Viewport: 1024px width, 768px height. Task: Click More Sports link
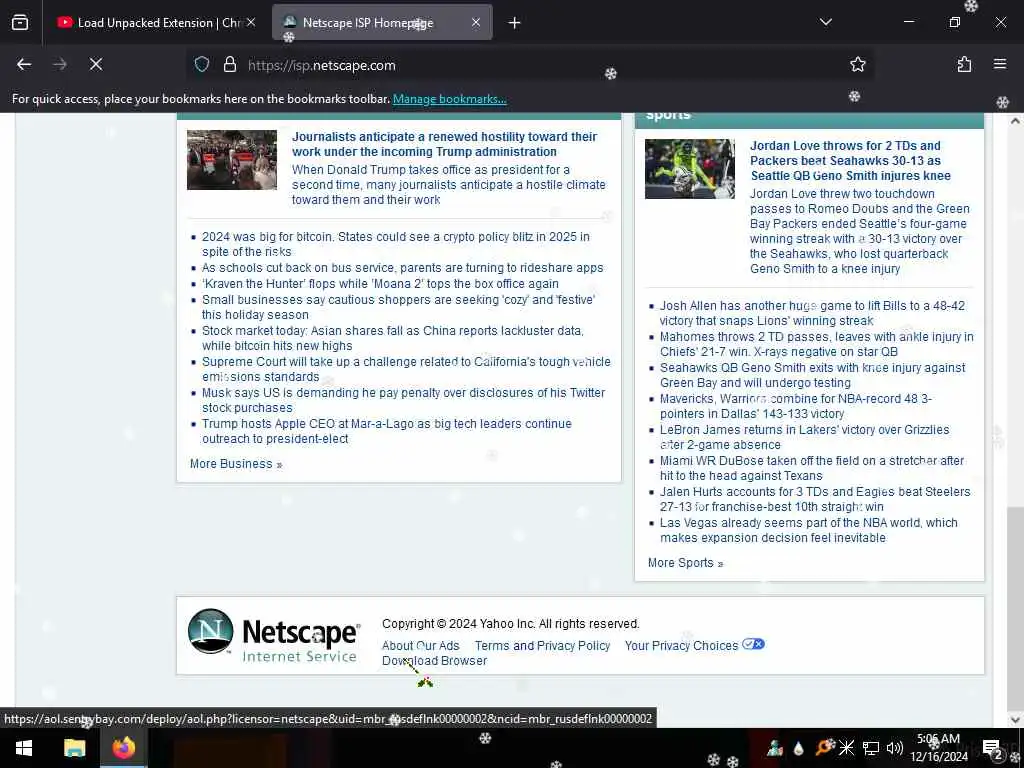(x=685, y=563)
